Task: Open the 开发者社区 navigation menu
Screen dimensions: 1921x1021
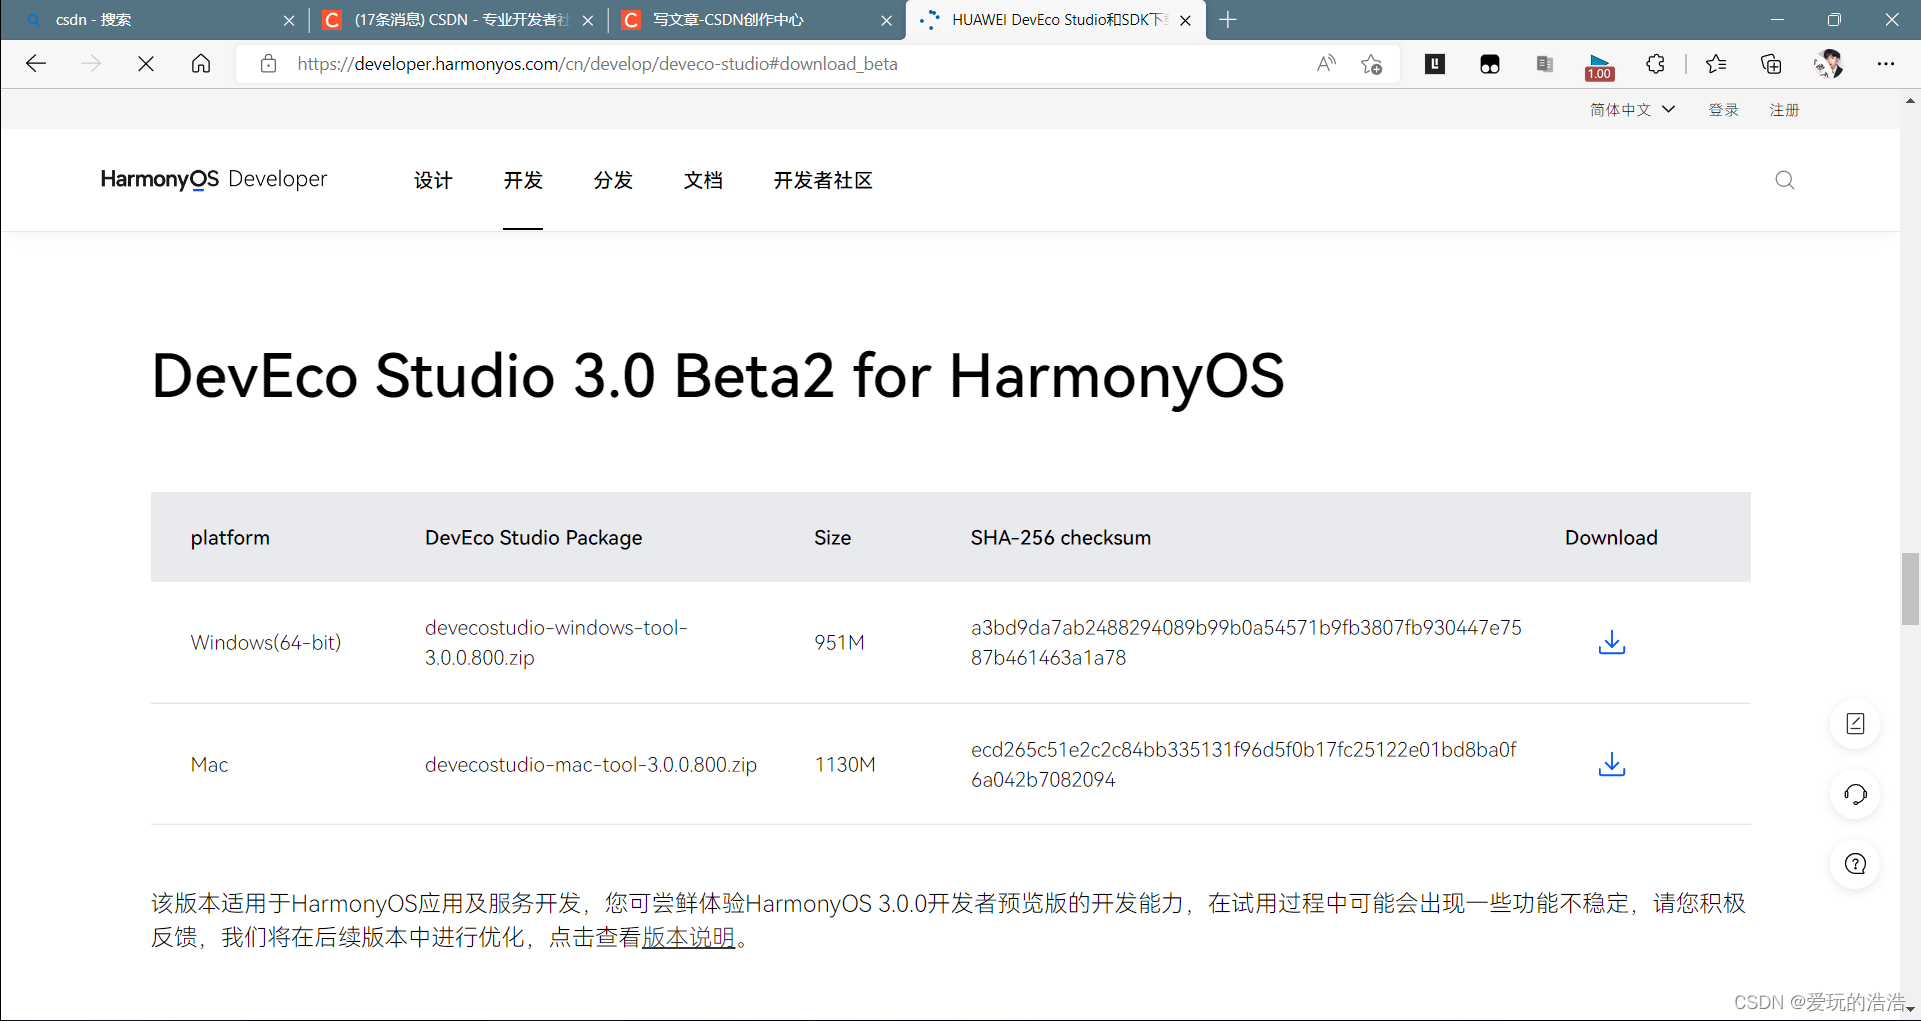Action: (x=823, y=180)
